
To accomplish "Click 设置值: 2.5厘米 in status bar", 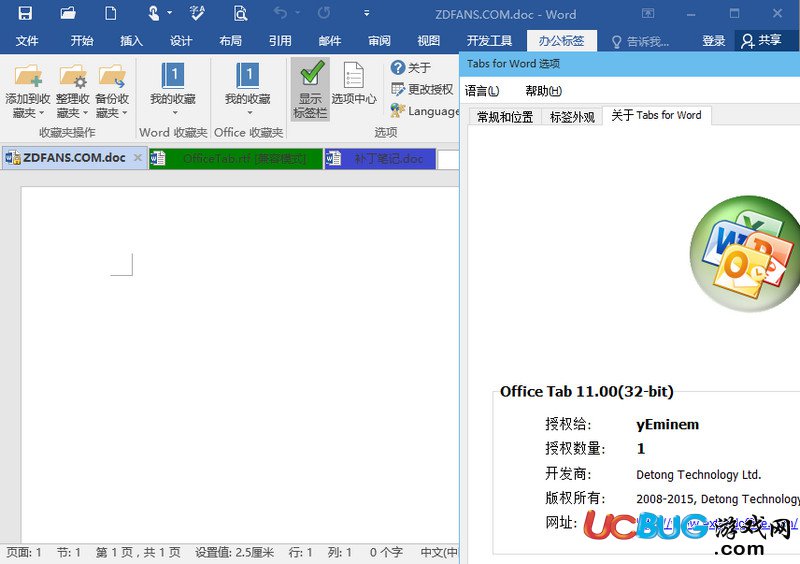I will pos(235,552).
